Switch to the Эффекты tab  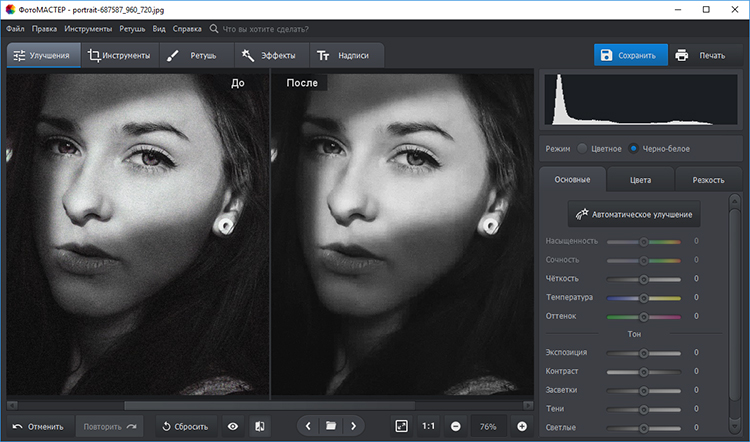[270, 56]
